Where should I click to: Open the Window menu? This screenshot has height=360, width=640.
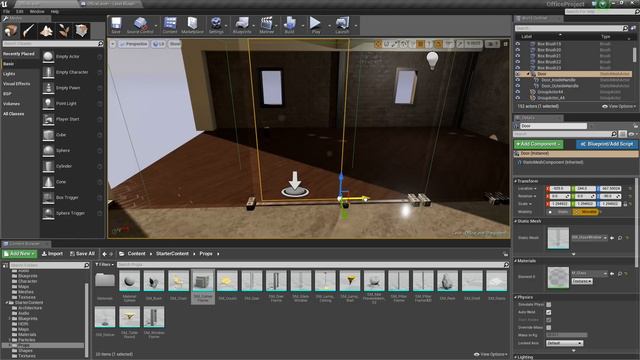37,11
